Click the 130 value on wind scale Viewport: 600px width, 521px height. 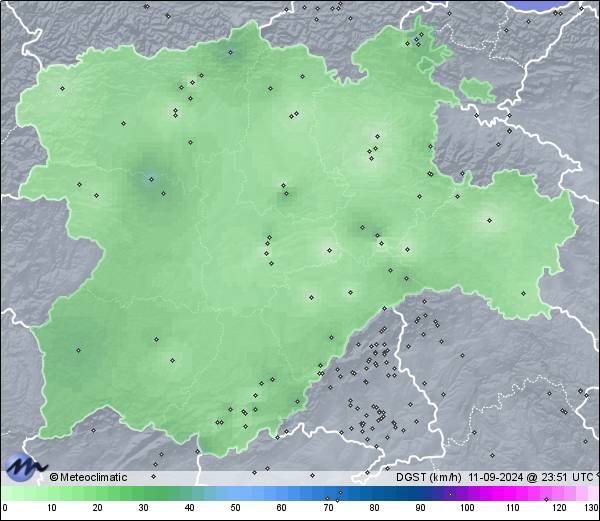(x=591, y=508)
